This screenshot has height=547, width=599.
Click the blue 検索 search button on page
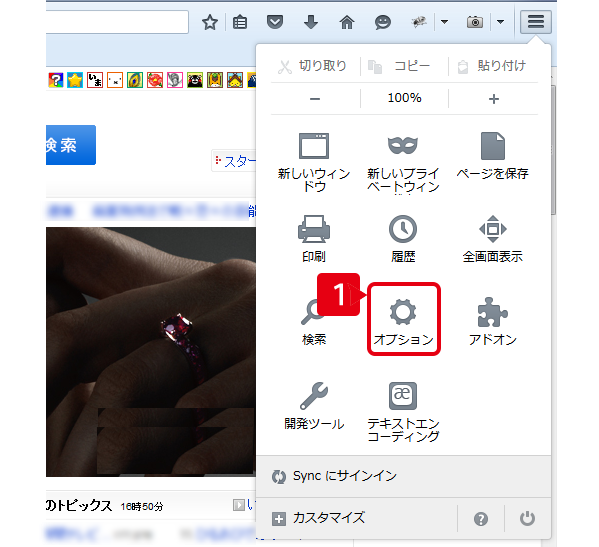click(70, 145)
